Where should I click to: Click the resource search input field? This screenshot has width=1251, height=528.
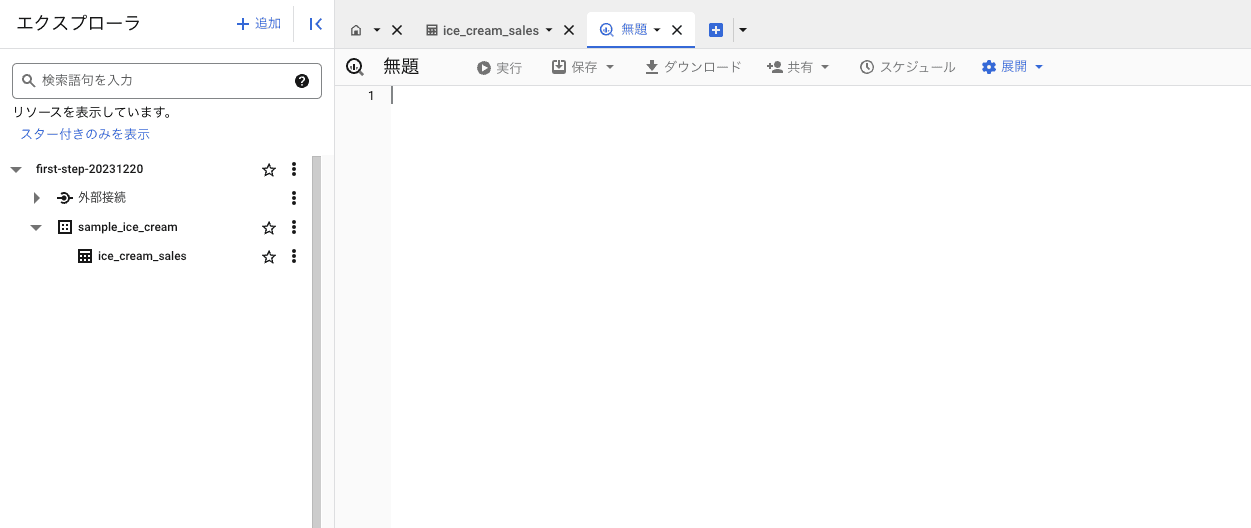[160, 81]
